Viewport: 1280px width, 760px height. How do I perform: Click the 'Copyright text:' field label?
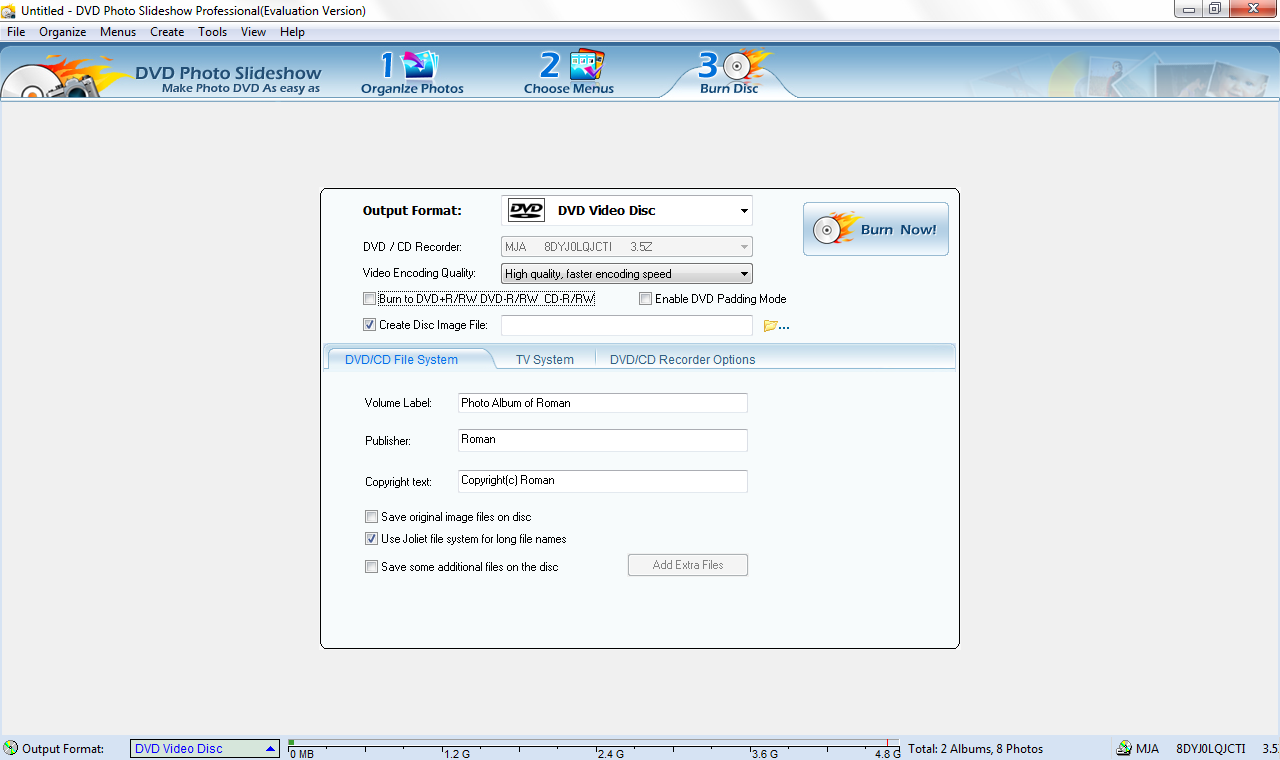[x=398, y=482]
